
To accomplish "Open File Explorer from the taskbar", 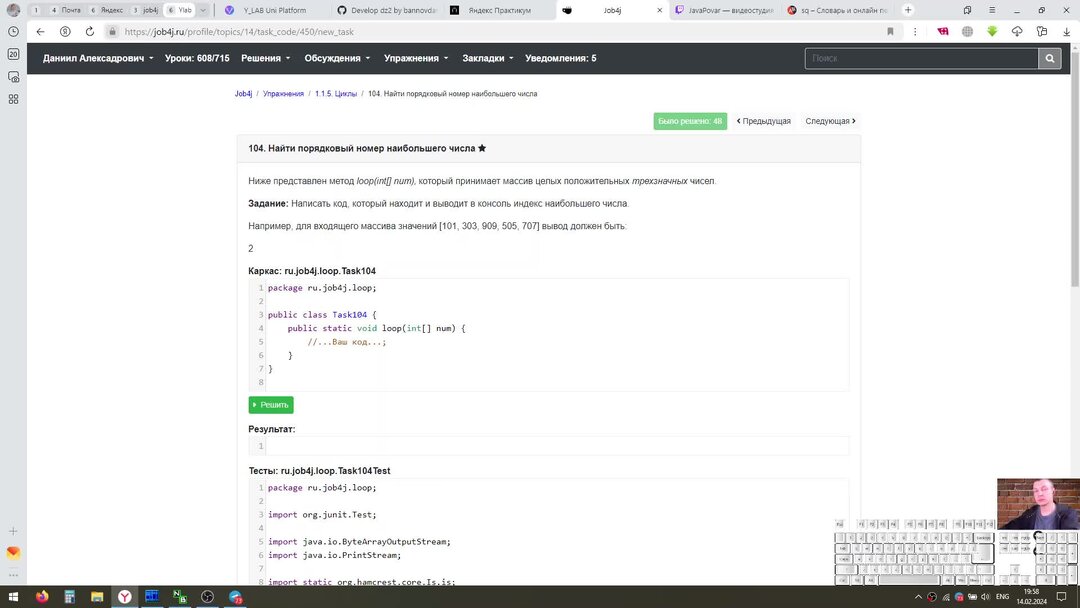I will tap(97, 597).
